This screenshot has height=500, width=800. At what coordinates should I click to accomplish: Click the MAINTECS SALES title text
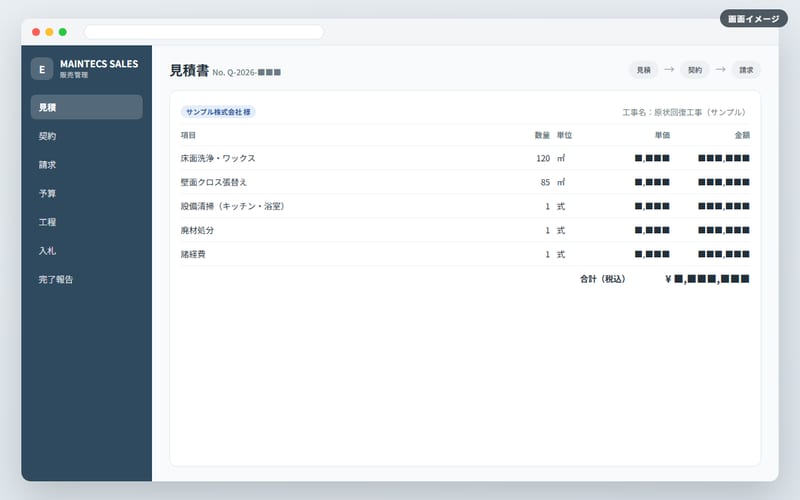click(99, 64)
